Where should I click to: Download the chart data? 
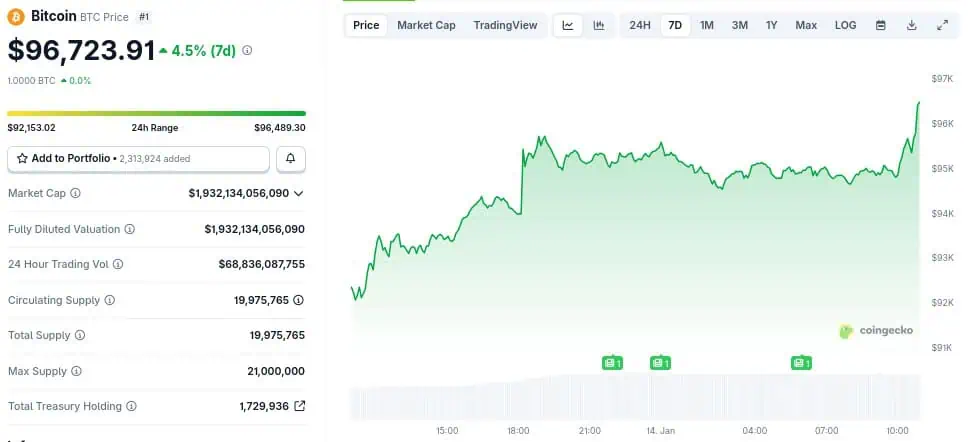coord(911,25)
